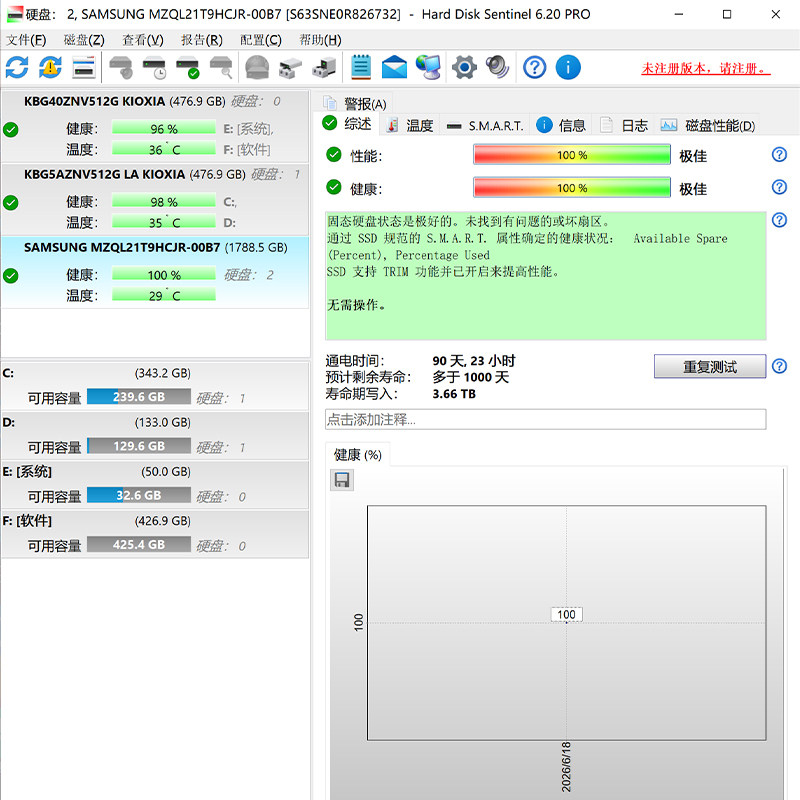Click help icon beside 重复测试 button
Screen dimensions: 800x800
coord(779,366)
